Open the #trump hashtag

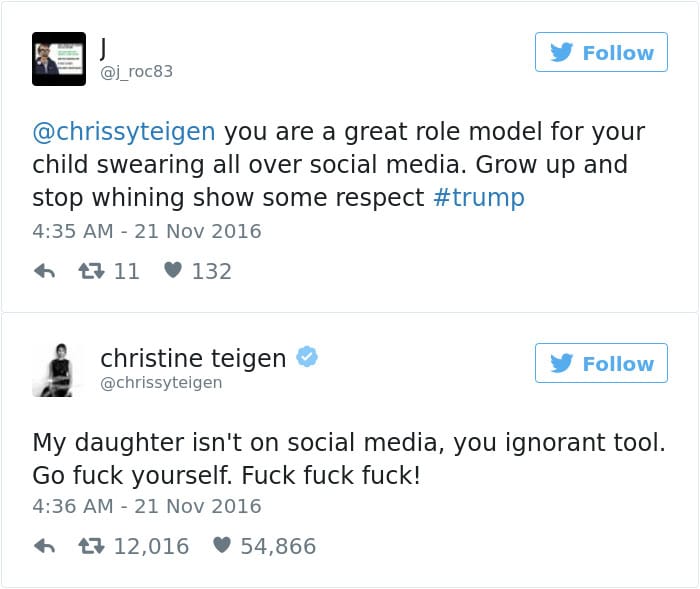[x=480, y=197]
